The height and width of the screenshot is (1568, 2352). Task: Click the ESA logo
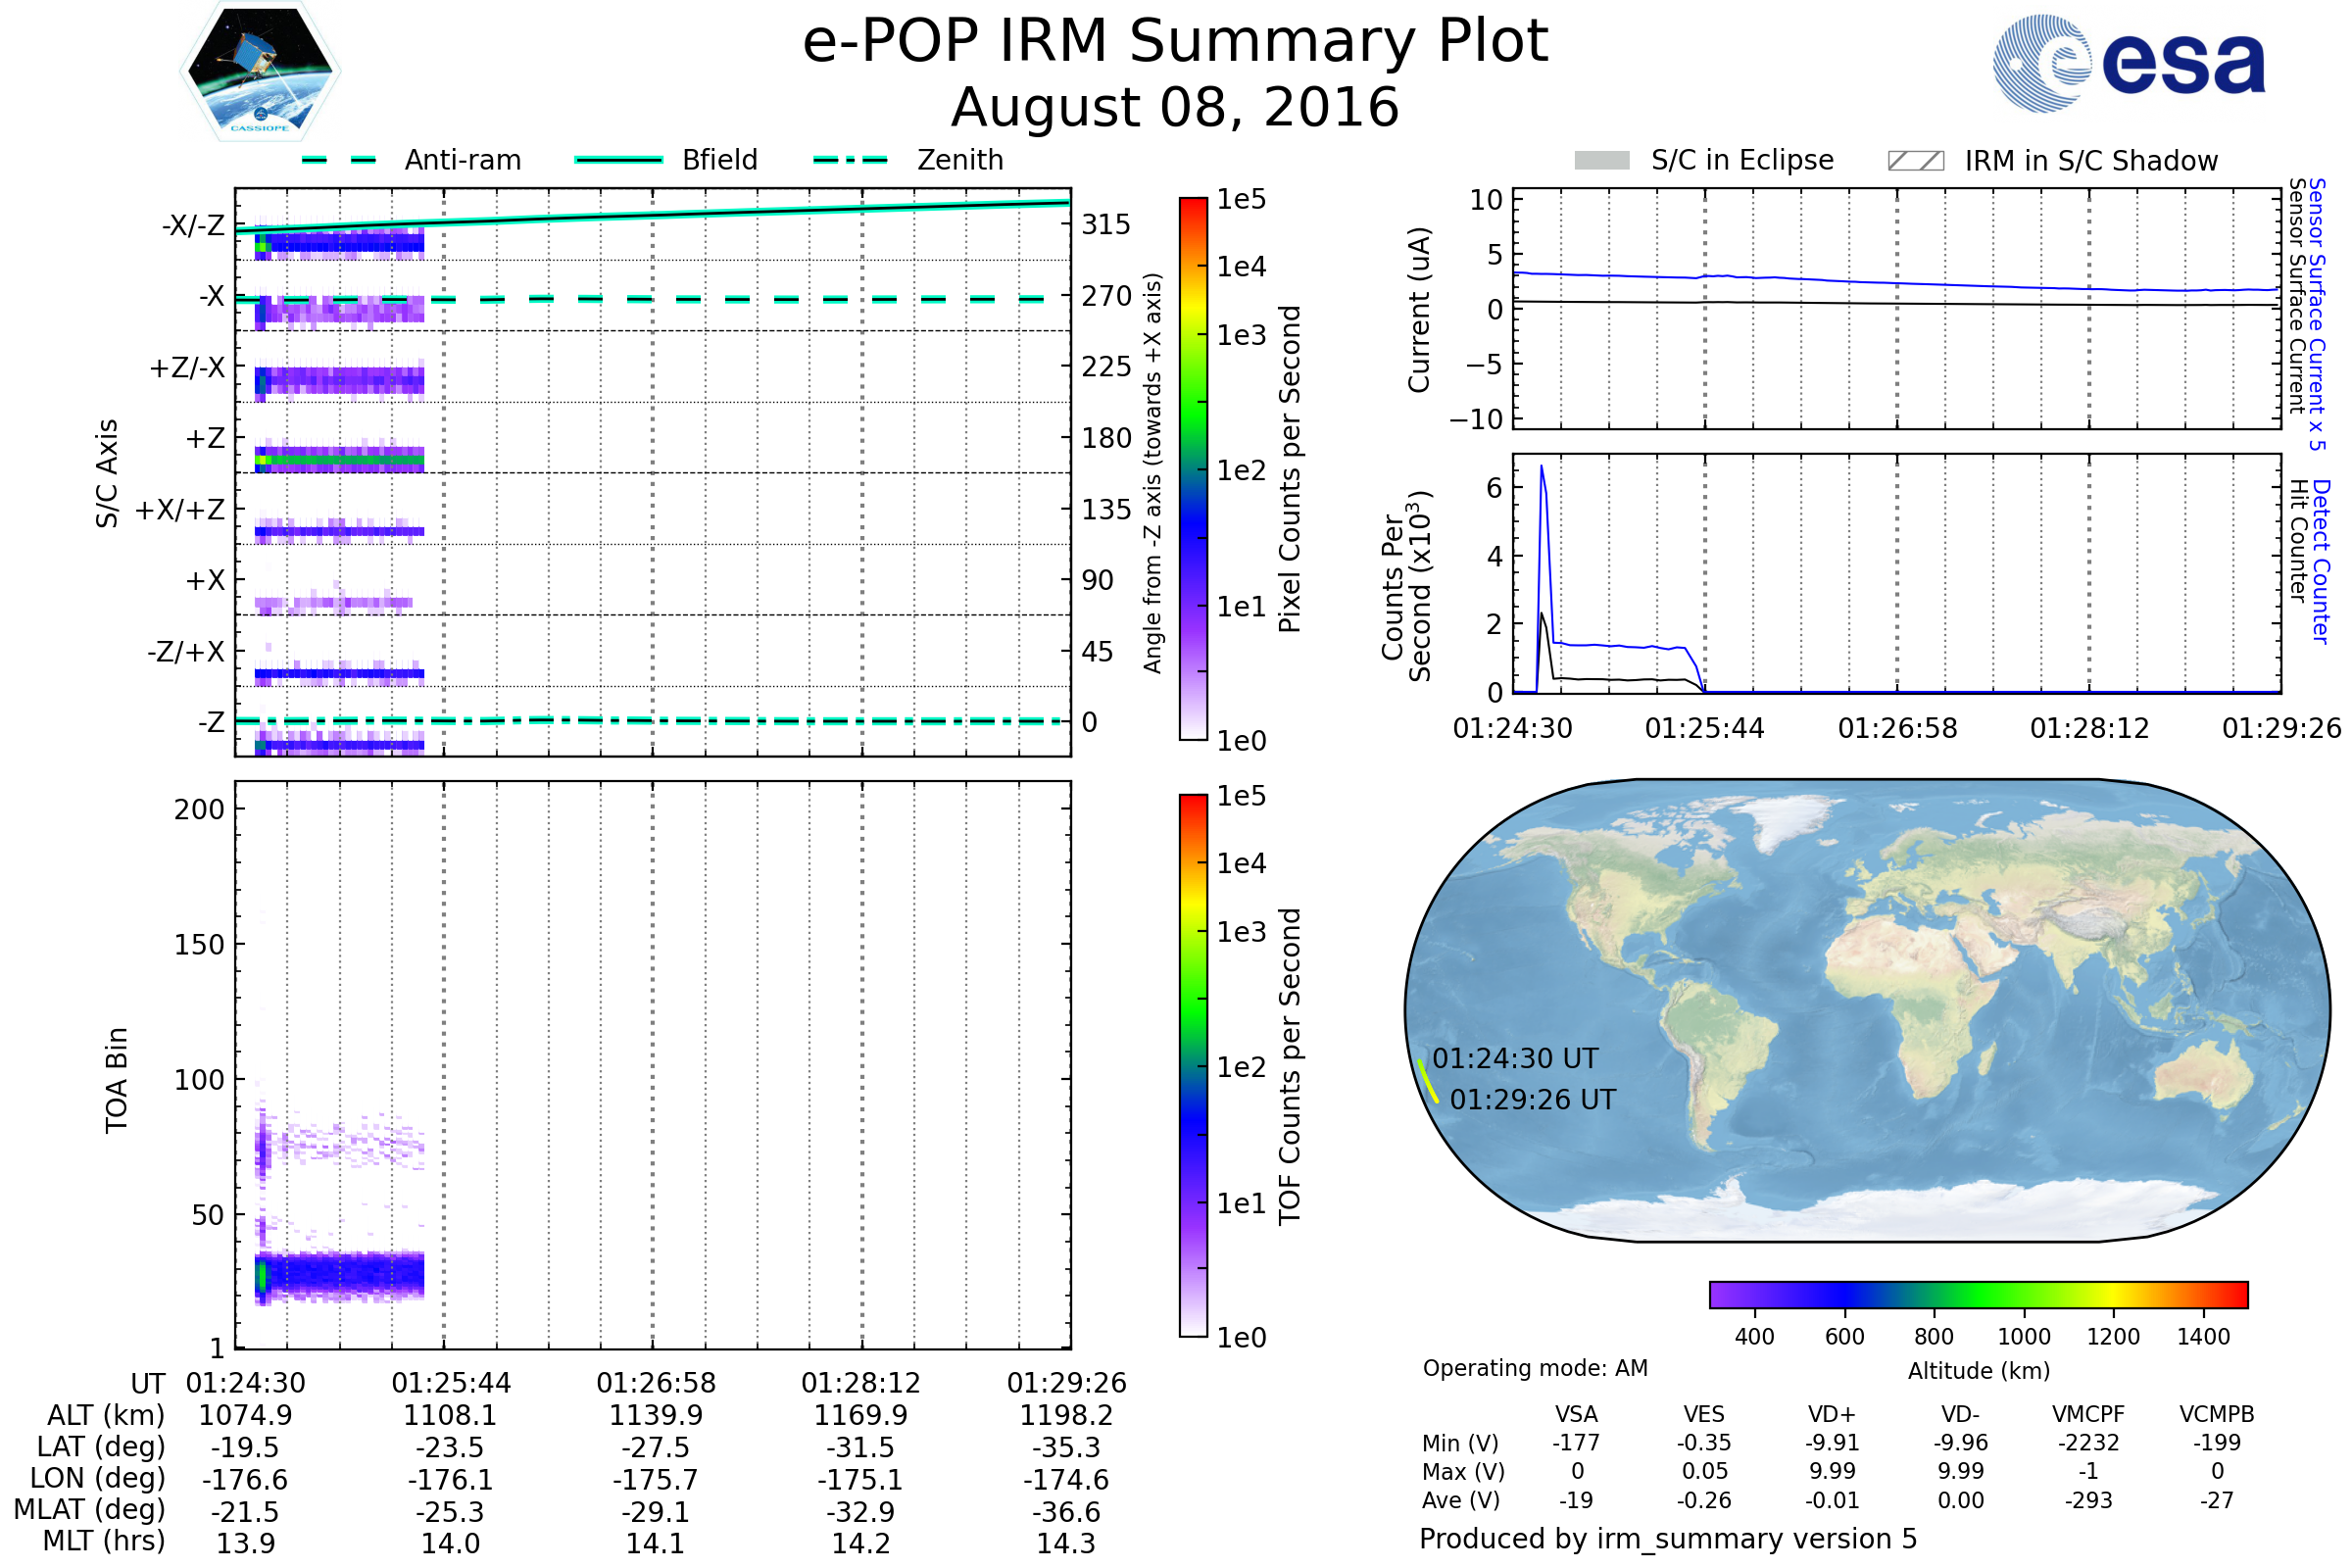pyautogui.click(x=2128, y=64)
